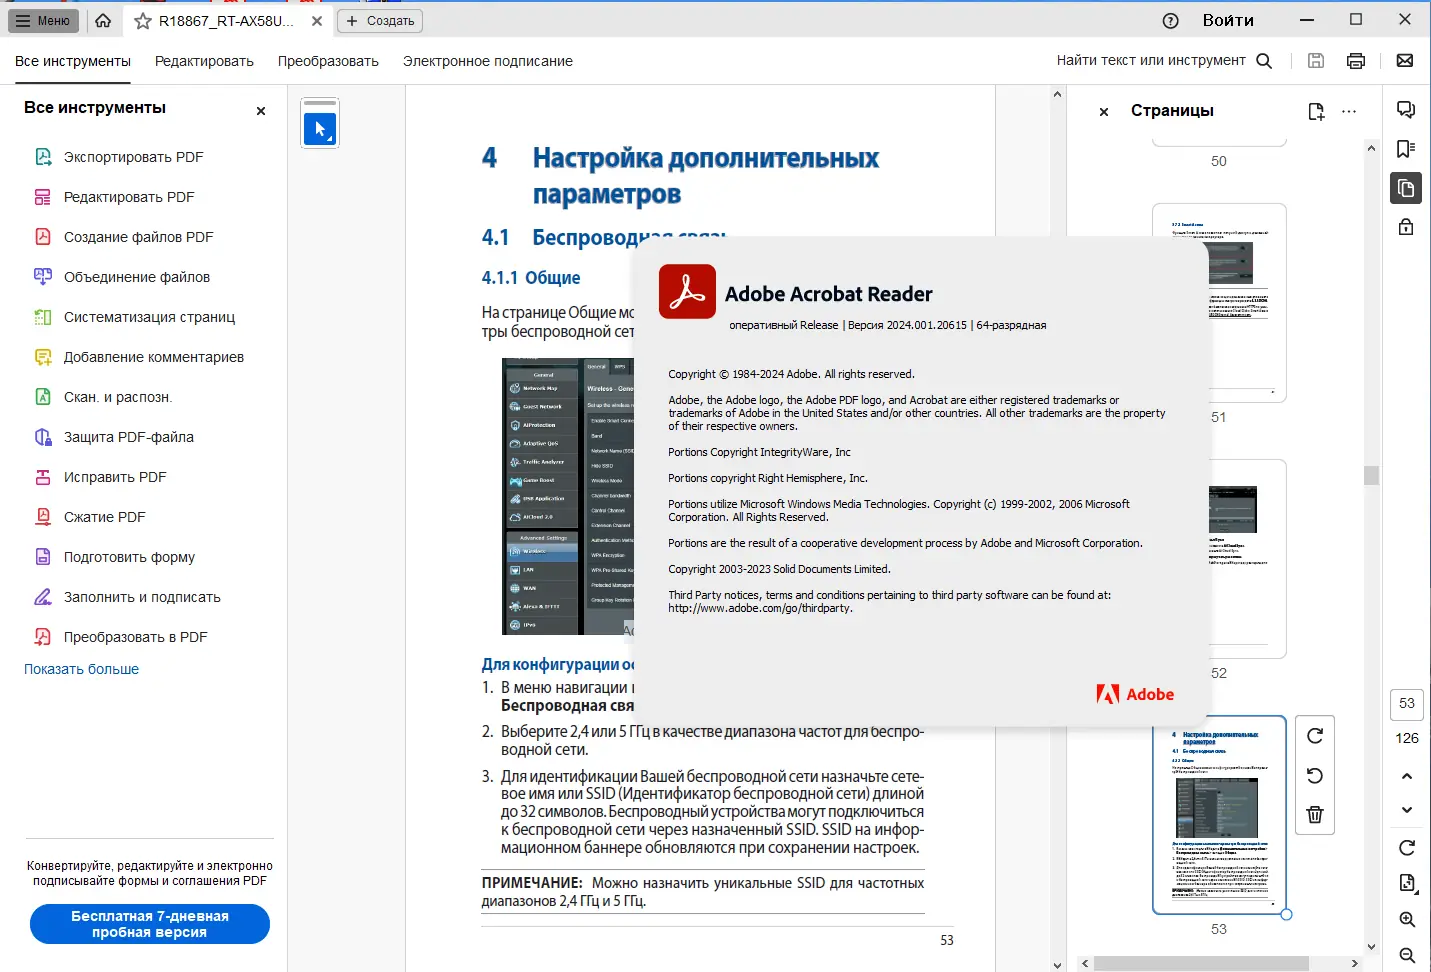This screenshot has width=1431, height=972.
Task: Open the Добавление комментариев tool
Action: tap(154, 357)
